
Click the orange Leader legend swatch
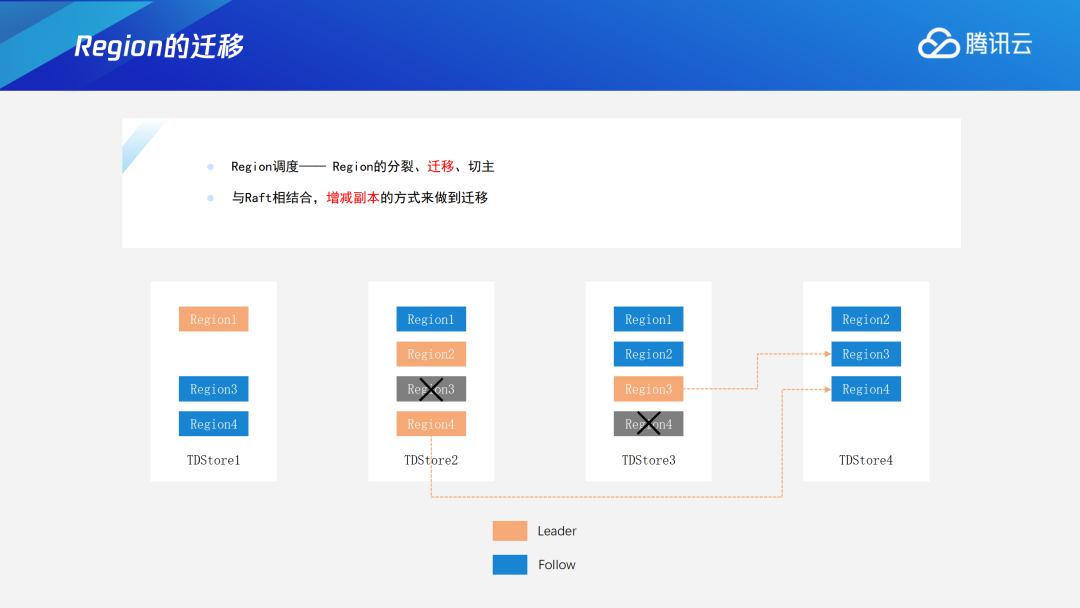pos(510,531)
